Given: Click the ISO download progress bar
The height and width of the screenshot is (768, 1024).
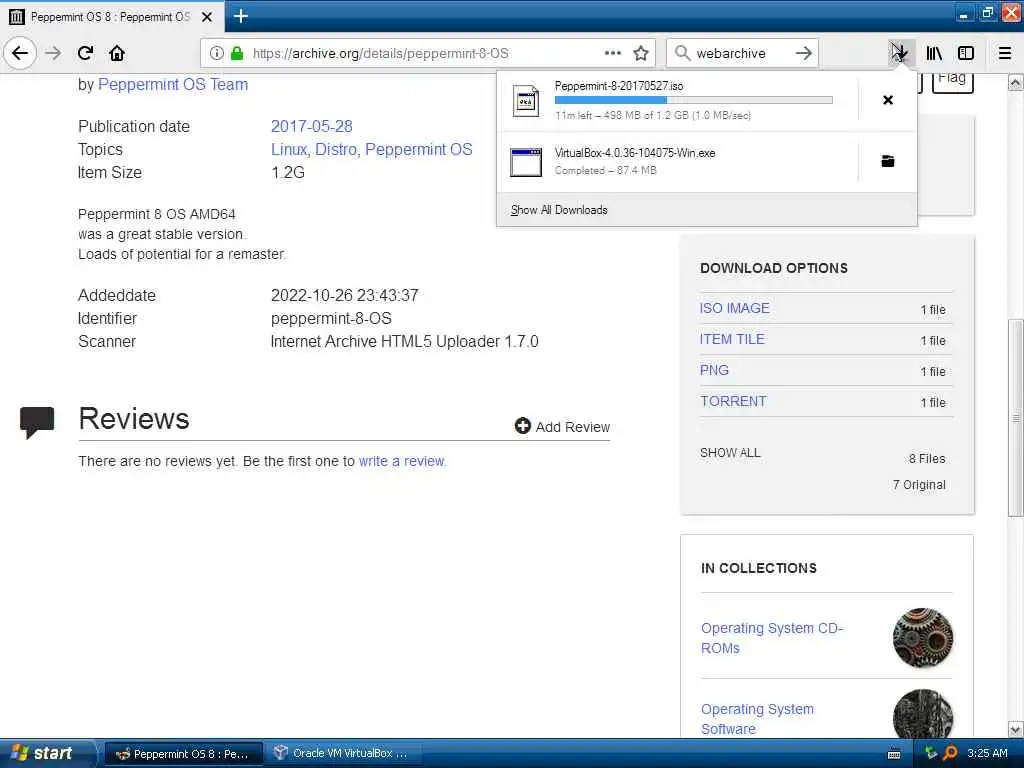Looking at the screenshot, I should 694,100.
